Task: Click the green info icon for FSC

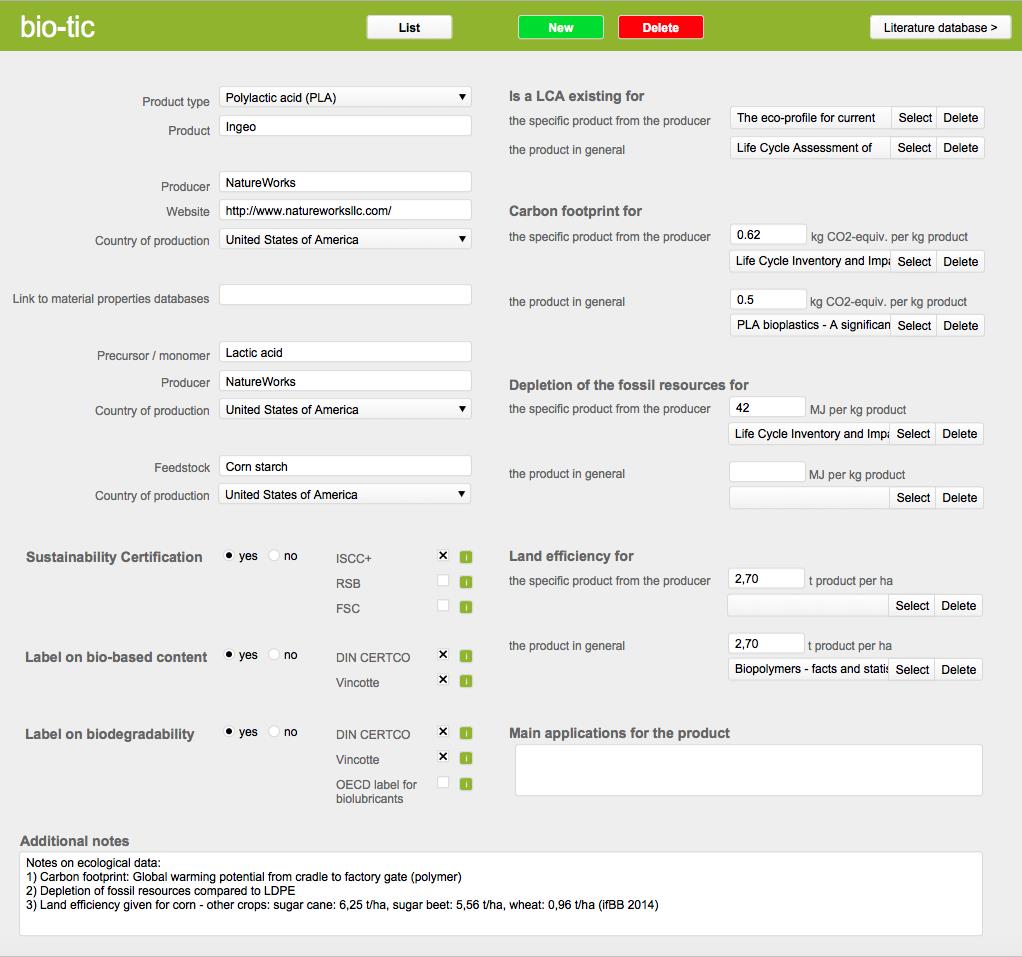Action: click(x=466, y=607)
